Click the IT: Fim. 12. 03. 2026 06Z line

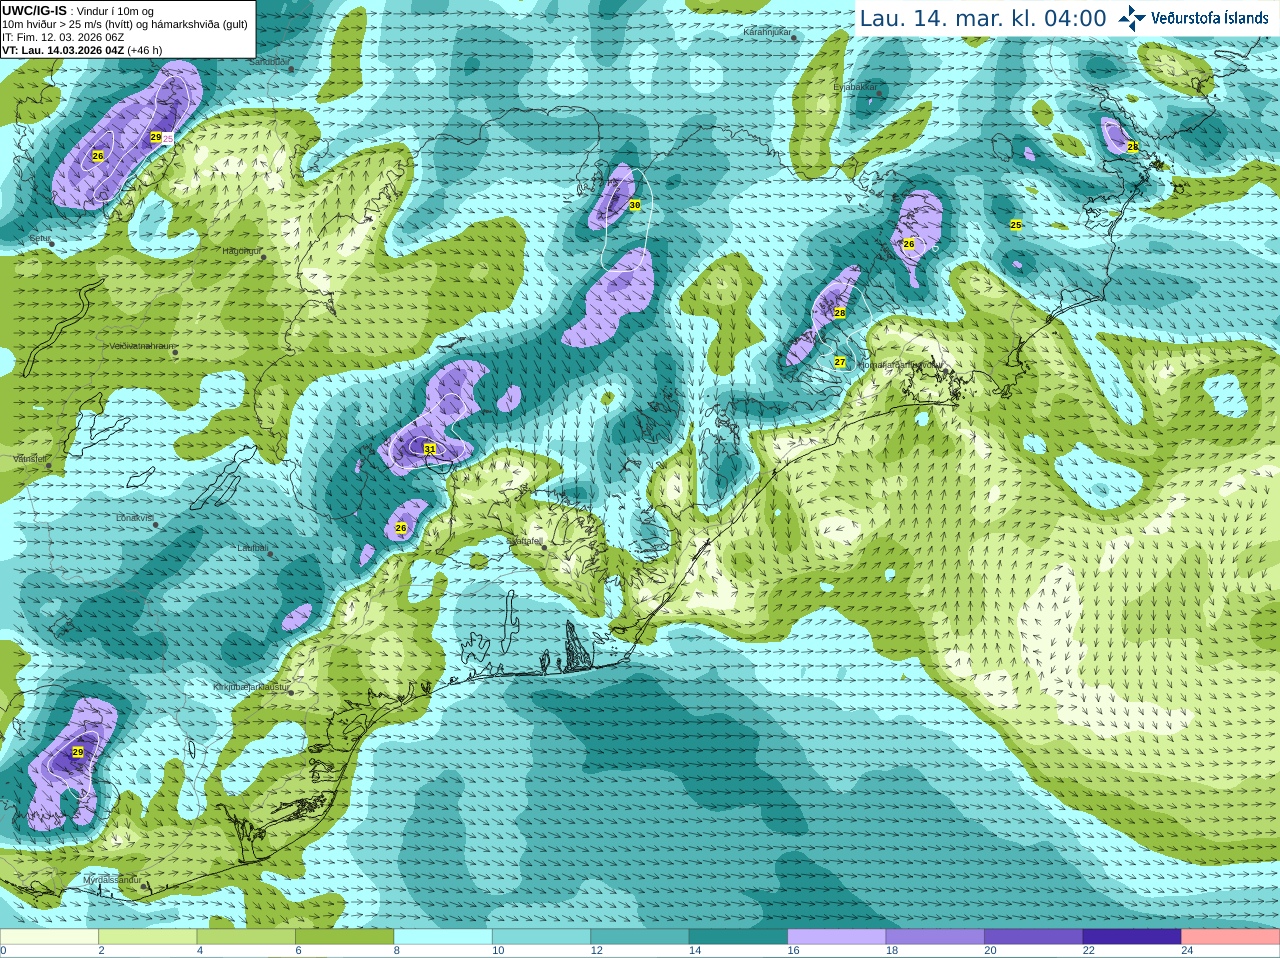(x=63, y=37)
